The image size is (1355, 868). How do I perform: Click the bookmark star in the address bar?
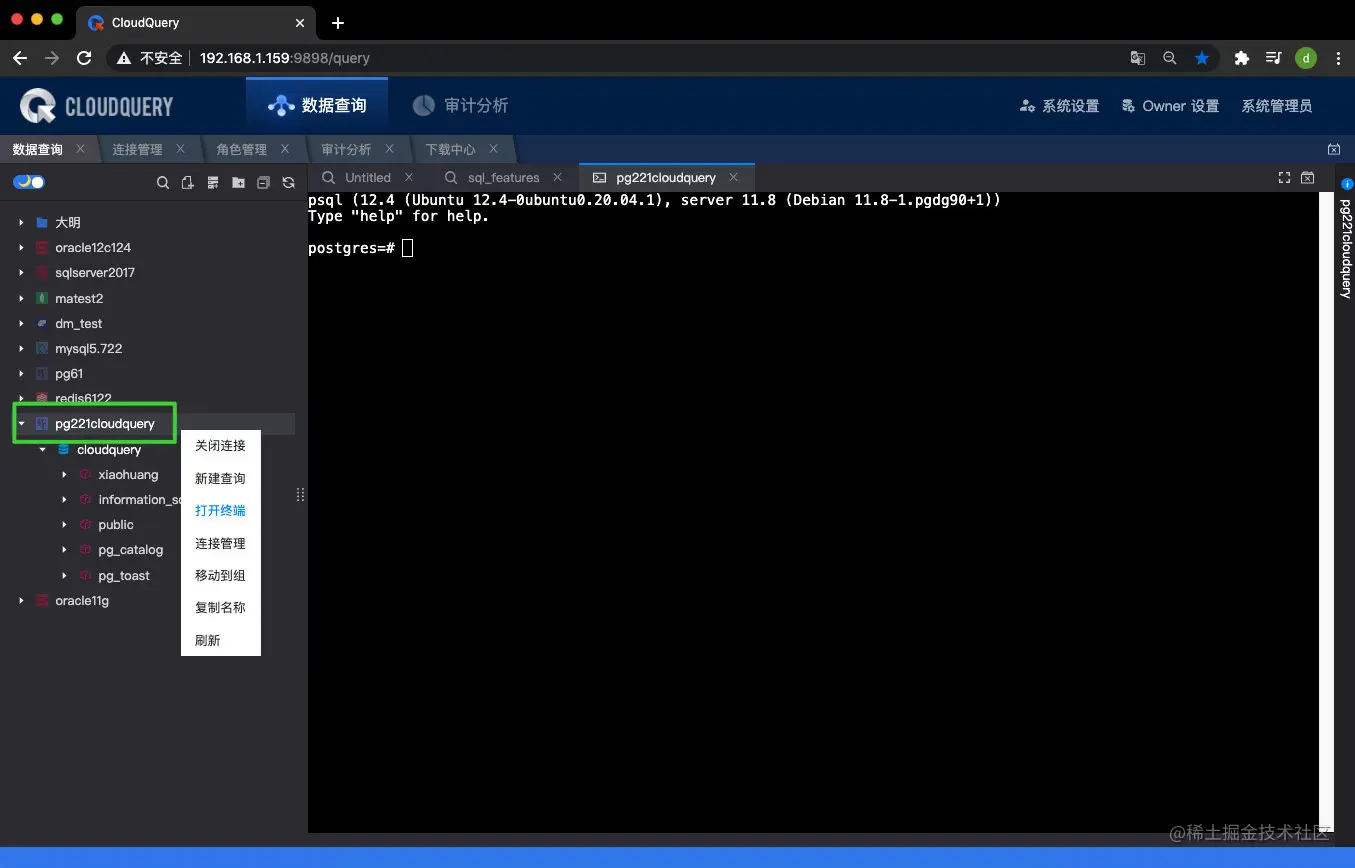(x=1202, y=58)
